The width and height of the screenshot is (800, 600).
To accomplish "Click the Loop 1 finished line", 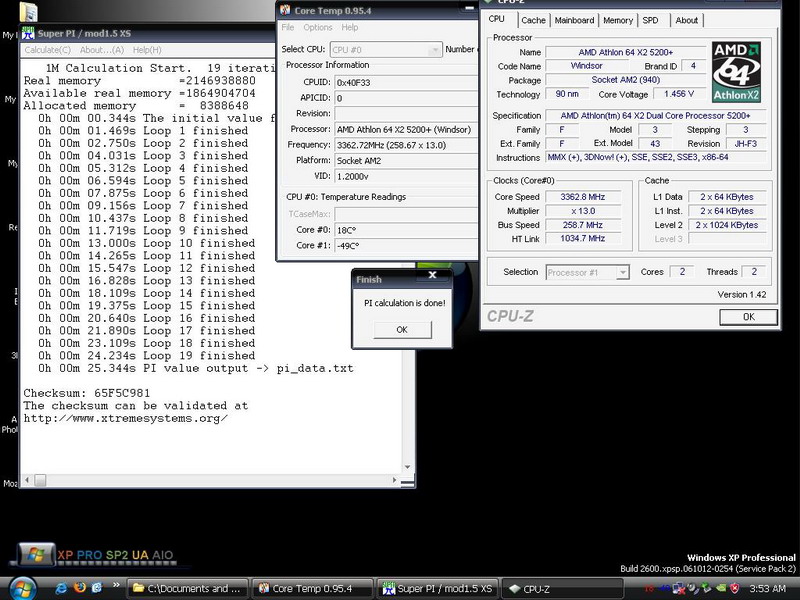I will (x=143, y=131).
